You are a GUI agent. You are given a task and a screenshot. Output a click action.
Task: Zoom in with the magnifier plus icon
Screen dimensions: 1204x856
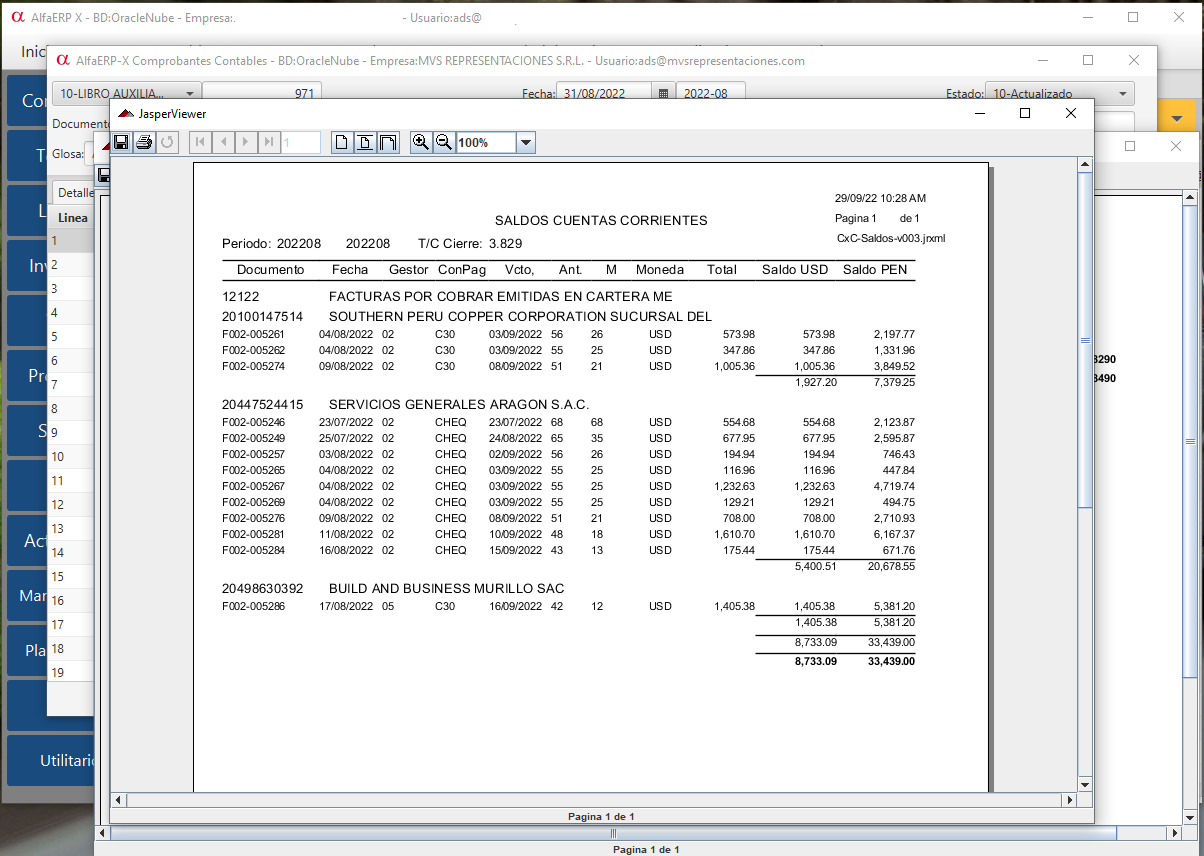[421, 143]
